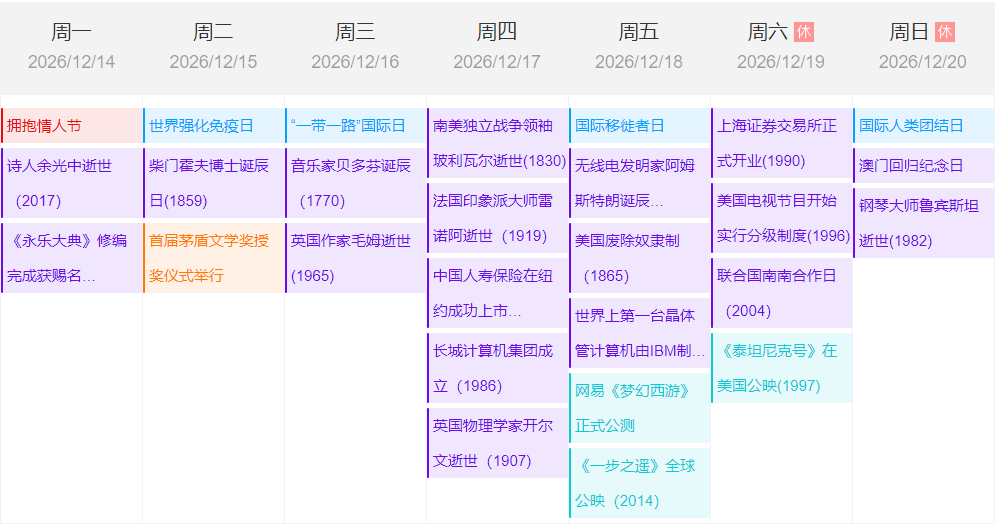Select 长城计算机集团成立 (1986) event
The height and width of the screenshot is (524, 999).
498,368
